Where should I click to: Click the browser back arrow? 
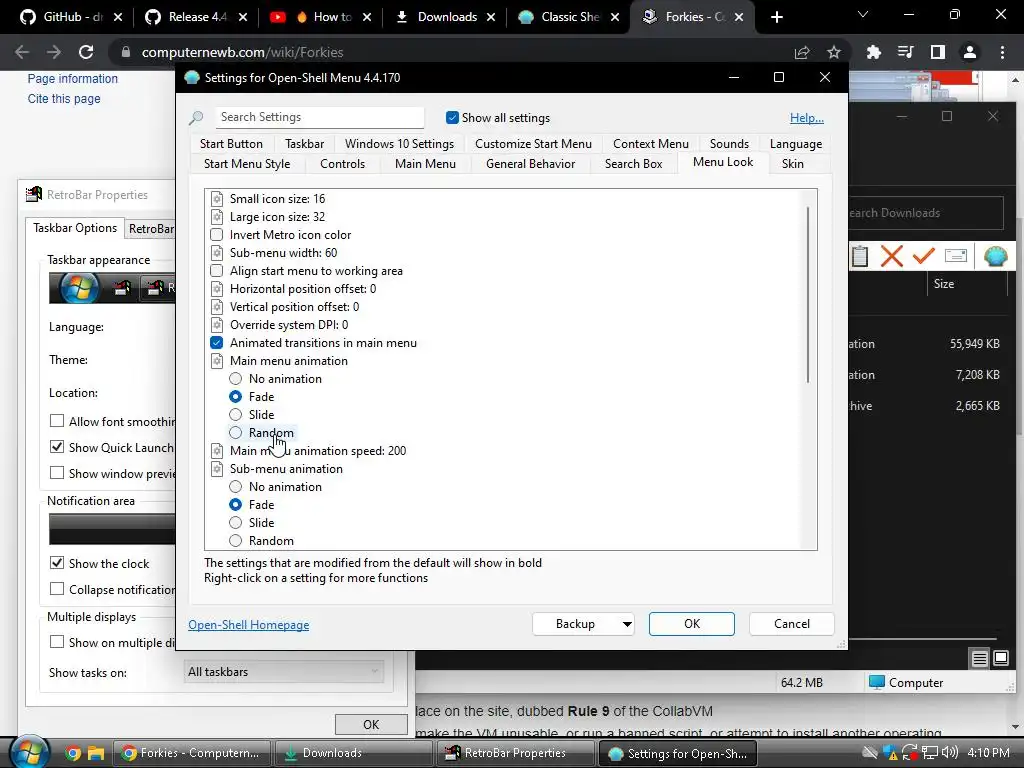coord(22,52)
